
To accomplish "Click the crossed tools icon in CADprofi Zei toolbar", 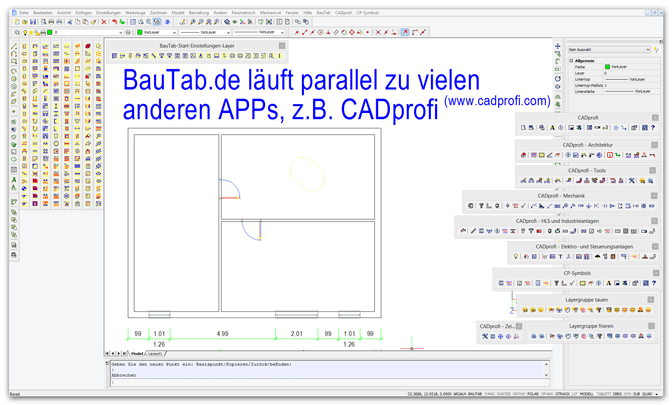I will coord(485,336).
